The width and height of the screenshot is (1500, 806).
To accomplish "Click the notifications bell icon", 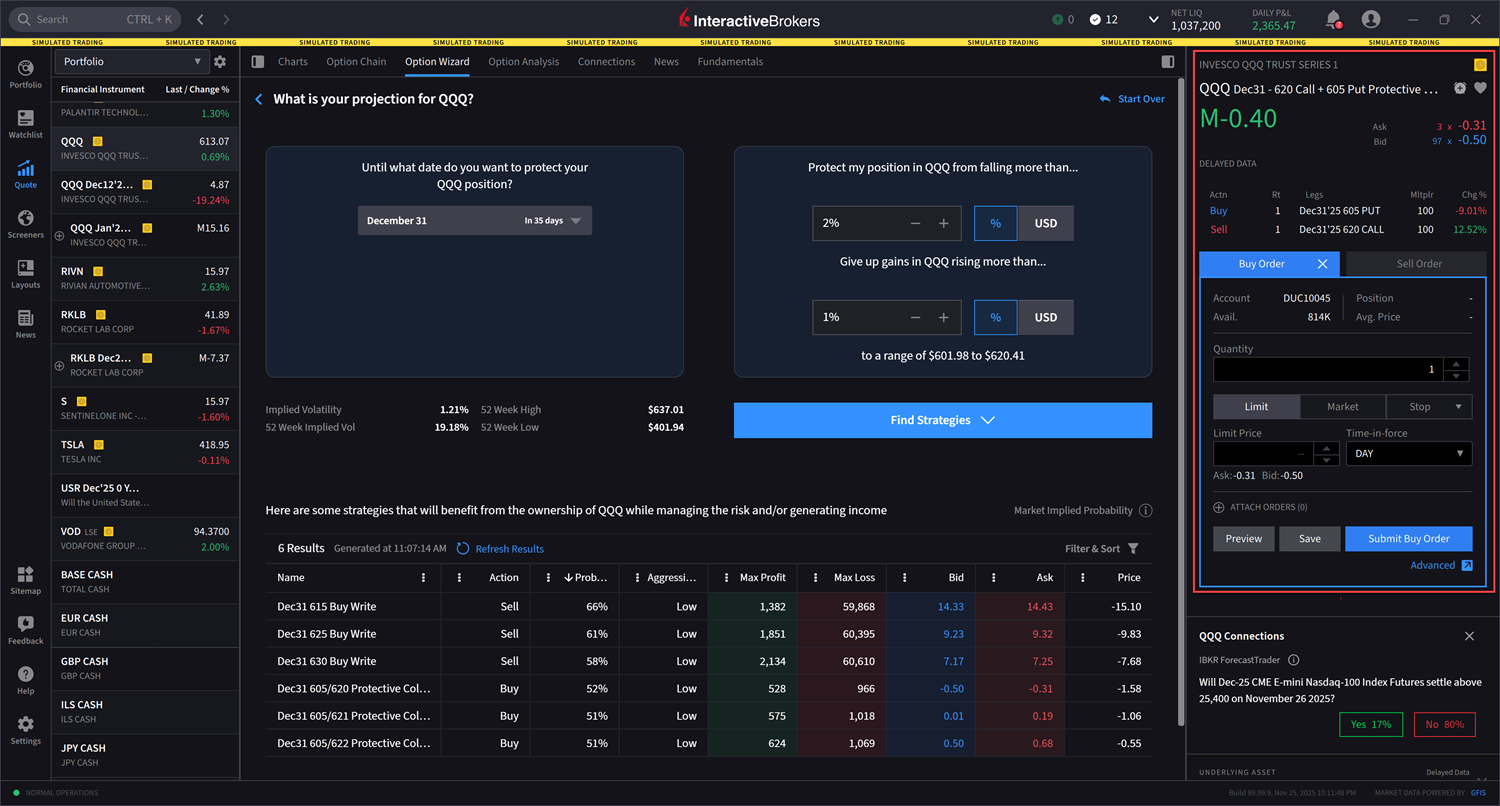I will [x=1333, y=19].
